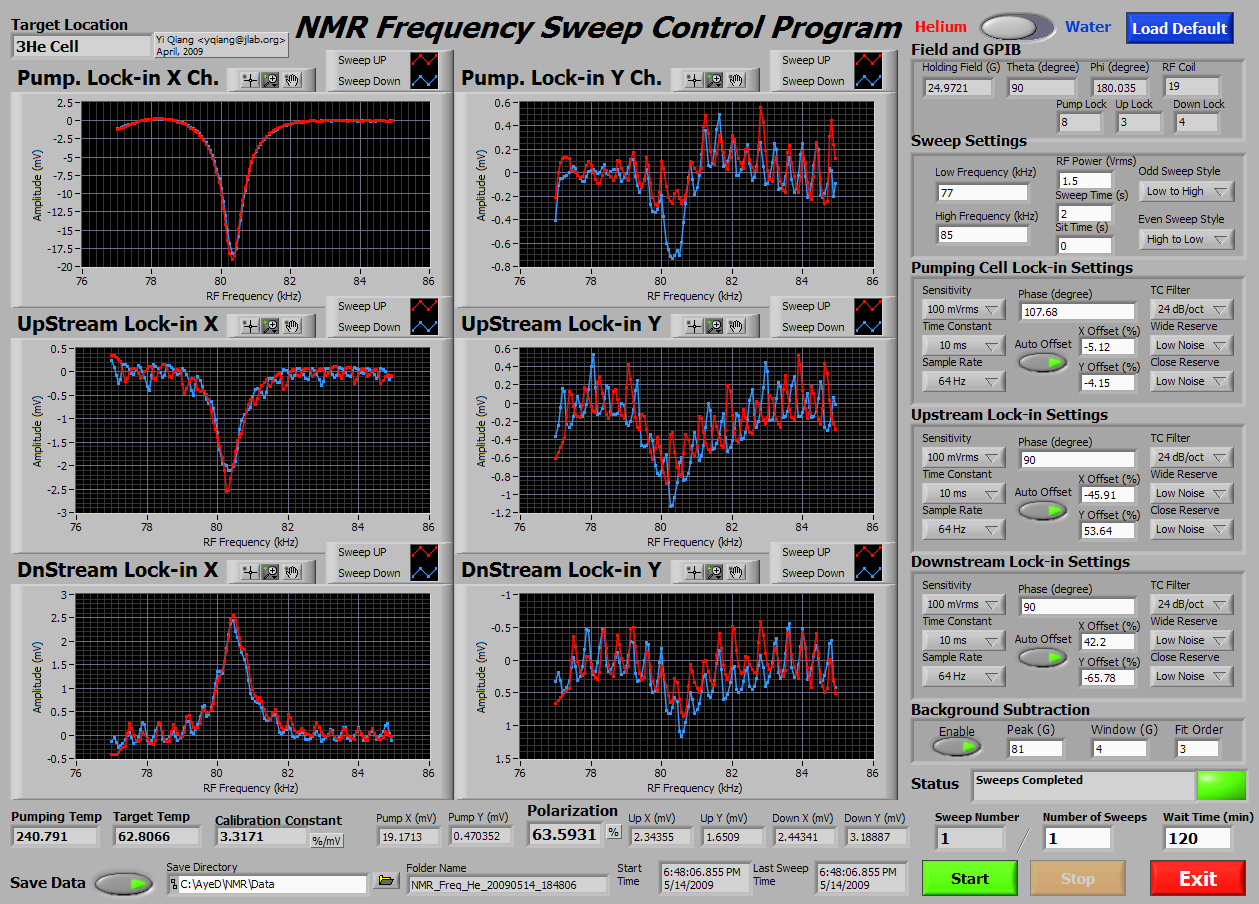1259x904 pixels.
Task: Open Even Sweep Style dropdown
Action: 1186,239
